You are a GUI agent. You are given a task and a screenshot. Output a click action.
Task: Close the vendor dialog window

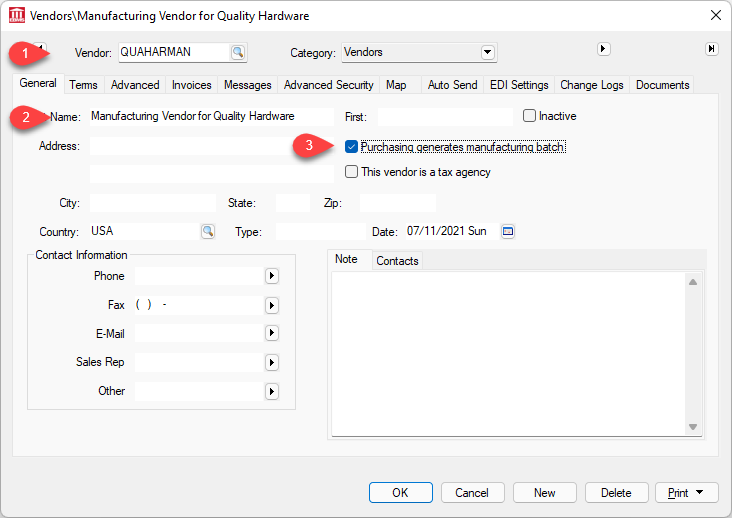point(716,15)
